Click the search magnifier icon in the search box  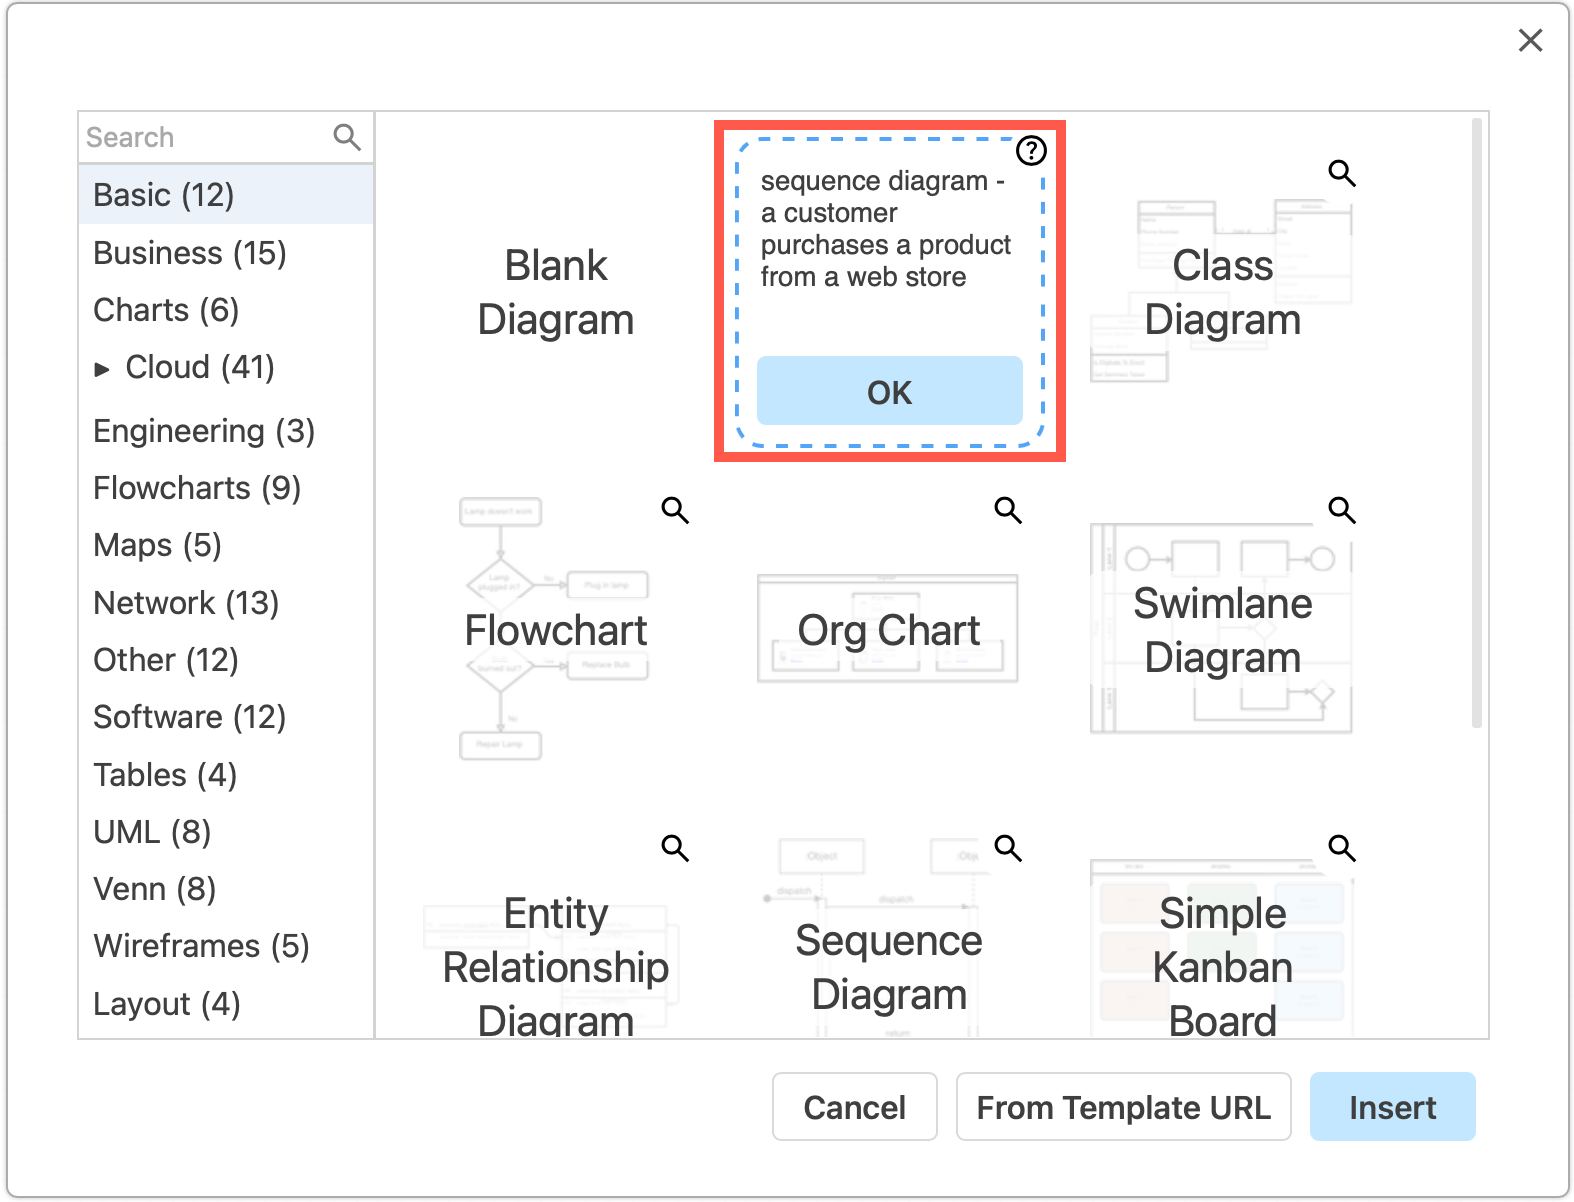[347, 136]
